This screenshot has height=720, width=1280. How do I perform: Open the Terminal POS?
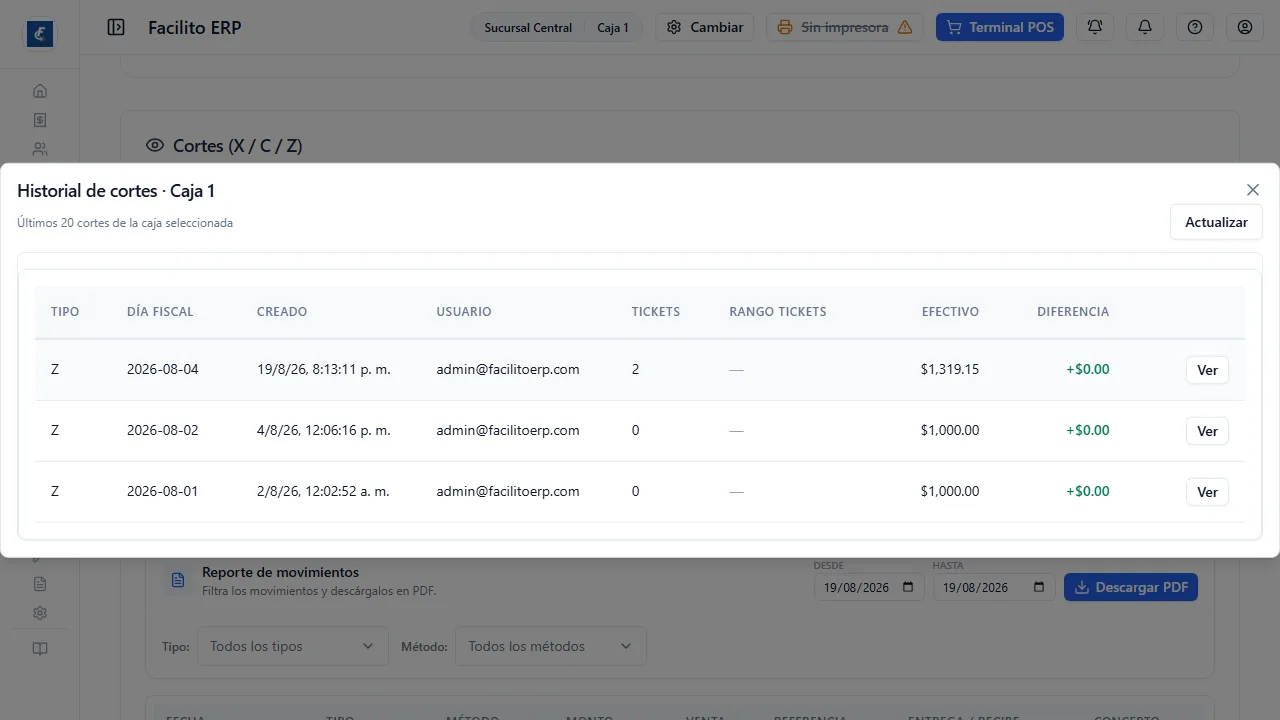click(1000, 27)
